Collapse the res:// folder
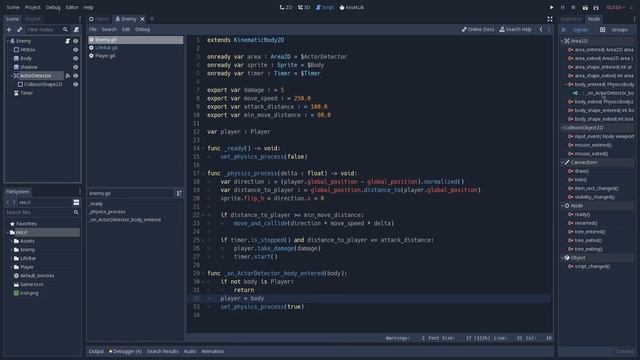The image size is (640, 360). coord(7,232)
